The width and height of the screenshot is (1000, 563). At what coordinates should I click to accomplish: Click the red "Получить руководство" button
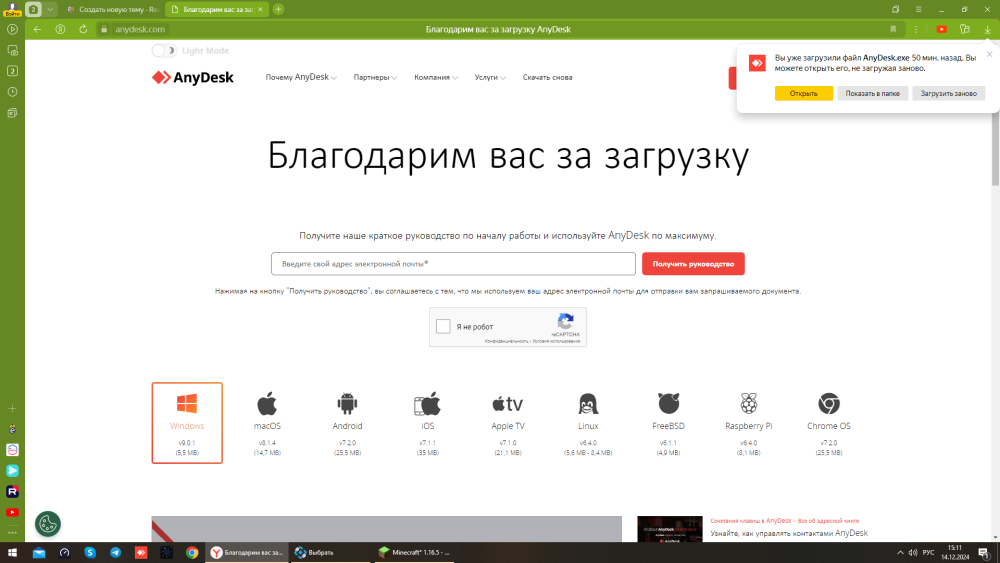(x=693, y=264)
